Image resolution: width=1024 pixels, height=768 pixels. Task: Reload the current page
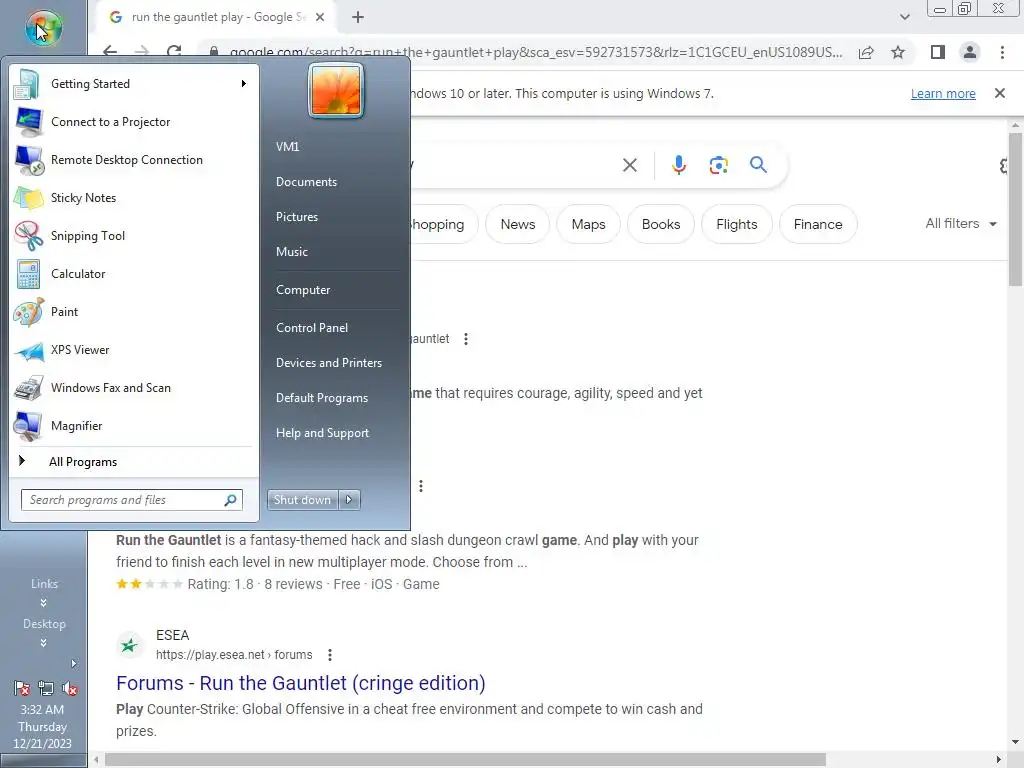(174, 52)
